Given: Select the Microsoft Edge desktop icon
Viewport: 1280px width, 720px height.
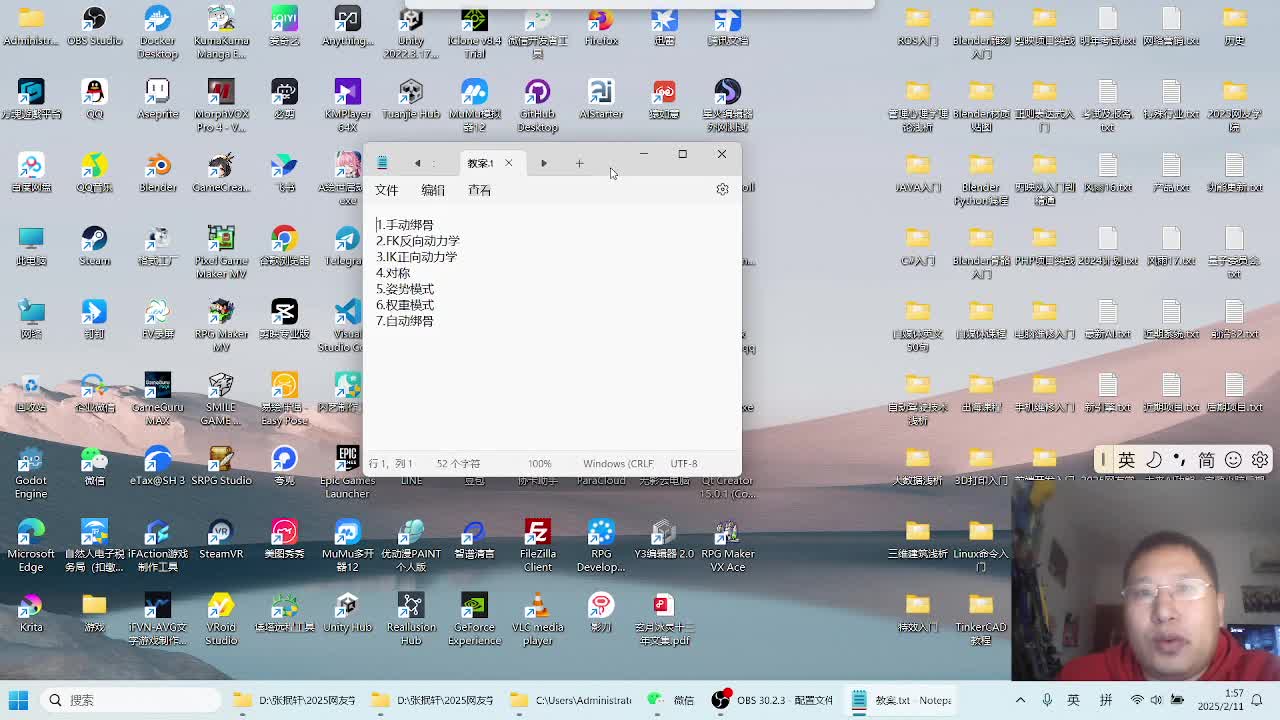Looking at the screenshot, I should [x=31, y=545].
